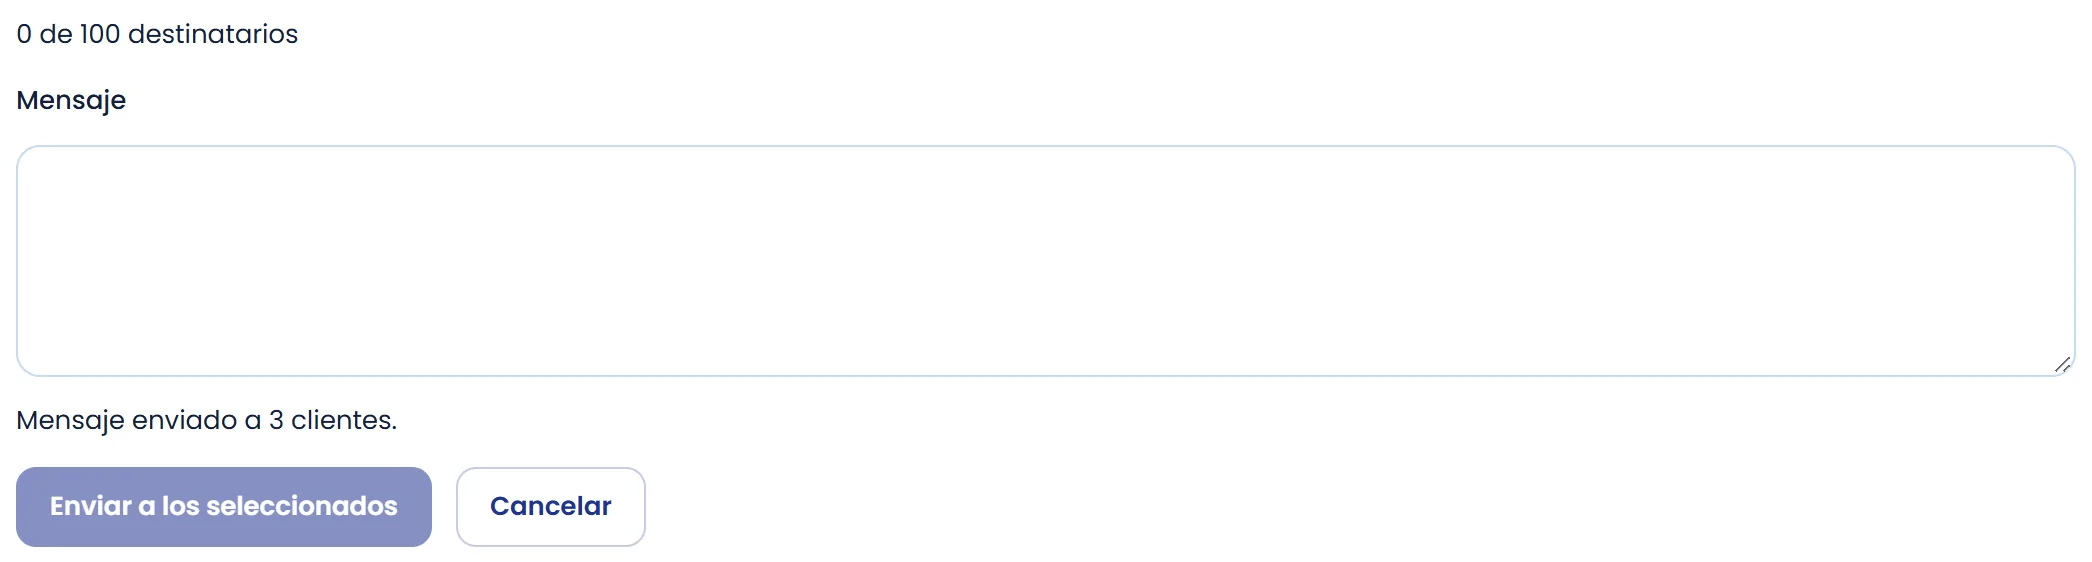Image resolution: width=2092 pixels, height=562 pixels.
Task: Click the text area resize handle
Action: tap(2062, 364)
